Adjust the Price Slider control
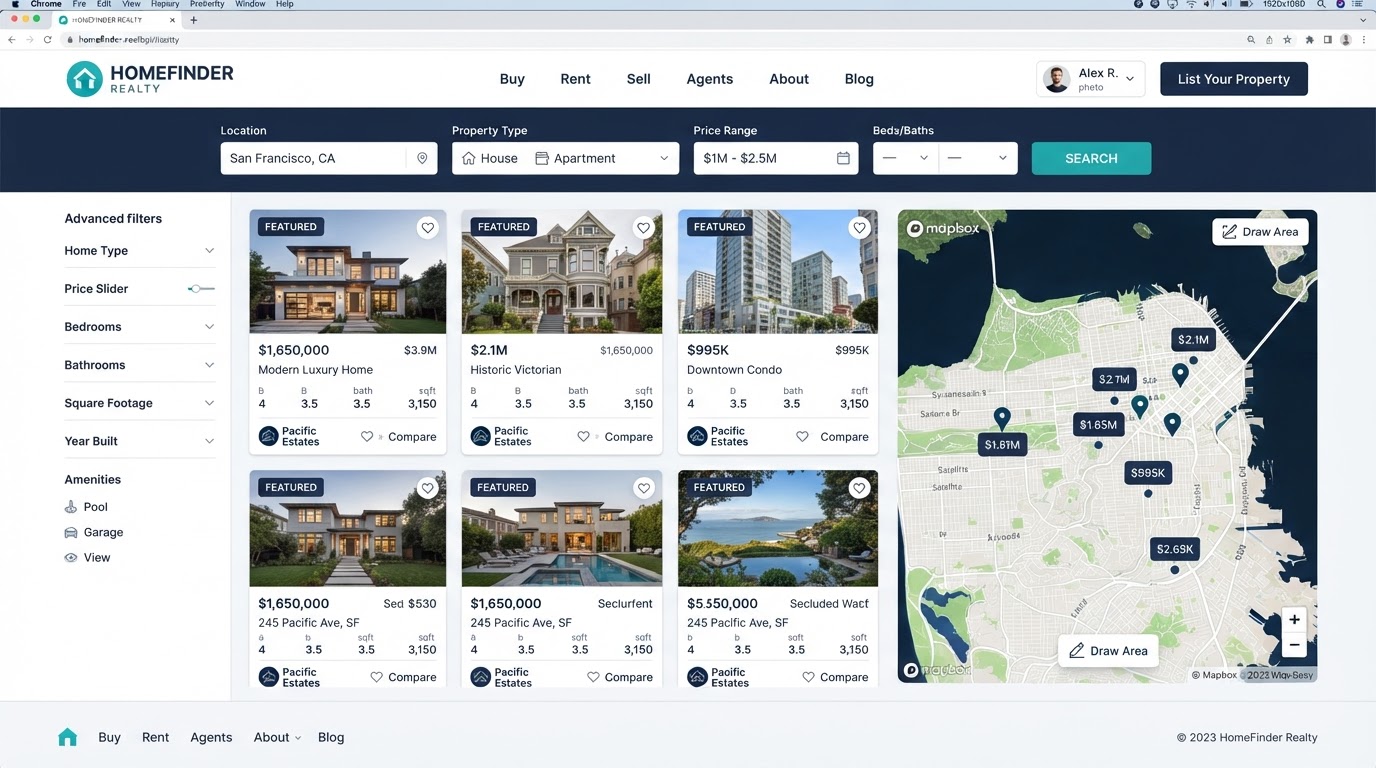The height and width of the screenshot is (768, 1376). [201, 289]
